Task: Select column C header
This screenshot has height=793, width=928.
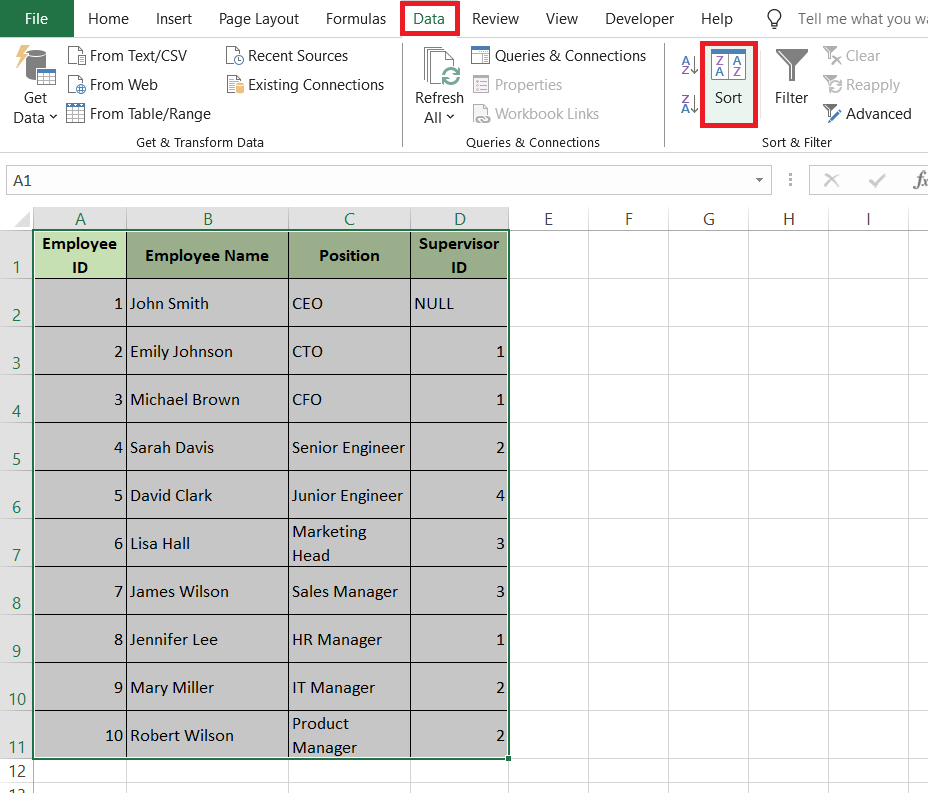Action: (349, 219)
